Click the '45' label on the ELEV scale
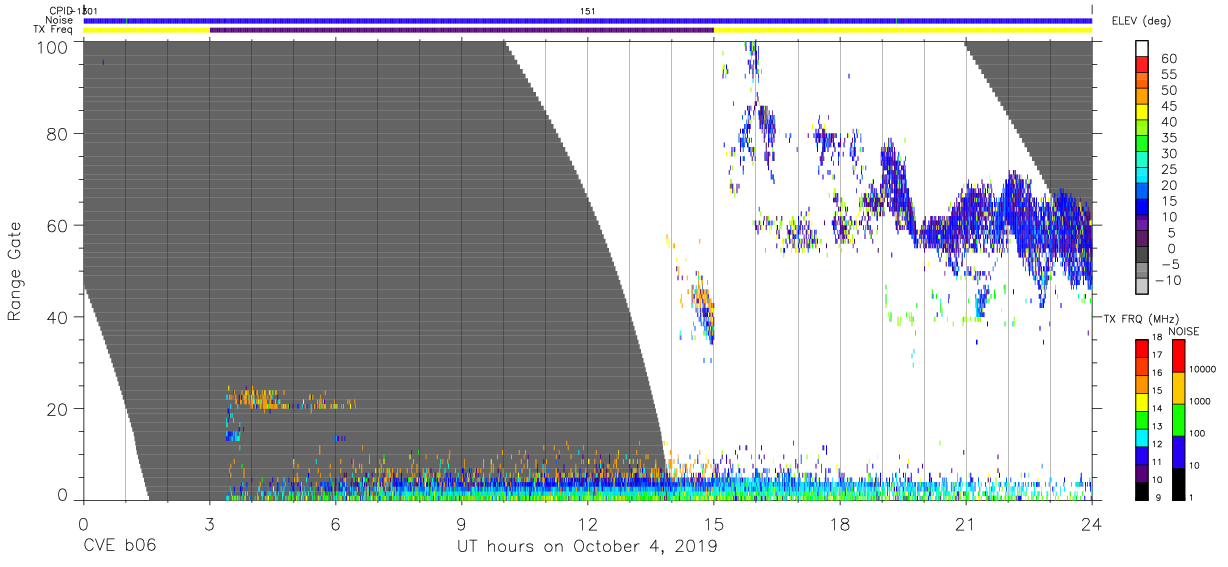 (1170, 106)
